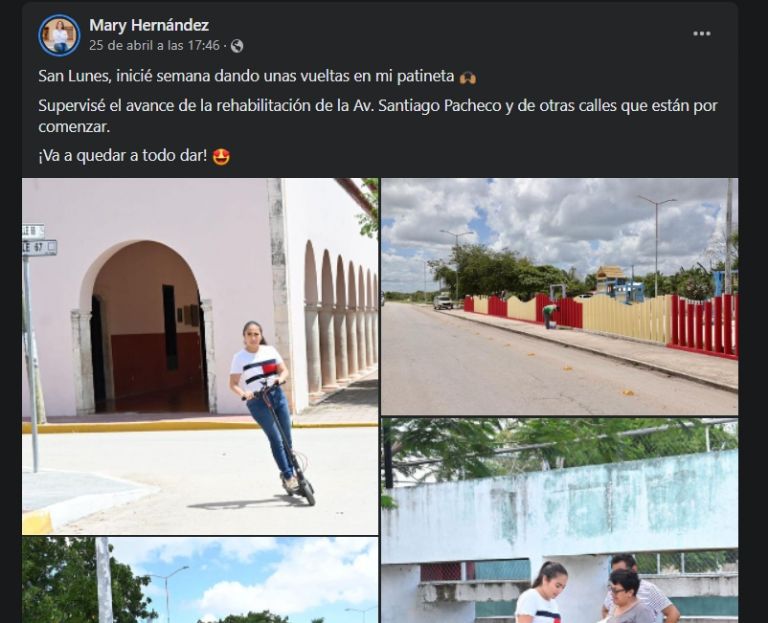Open the photo of woman riding scooter

(x=200, y=356)
